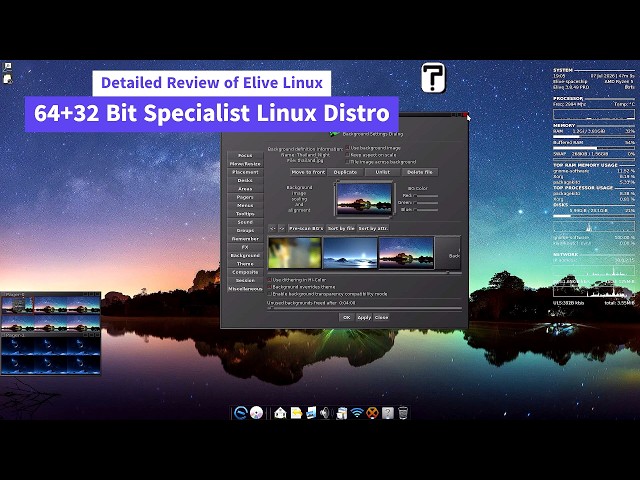Adjust the Green BG color slider
Image resolution: width=640 pixels, height=480 pixels.
coord(425,203)
